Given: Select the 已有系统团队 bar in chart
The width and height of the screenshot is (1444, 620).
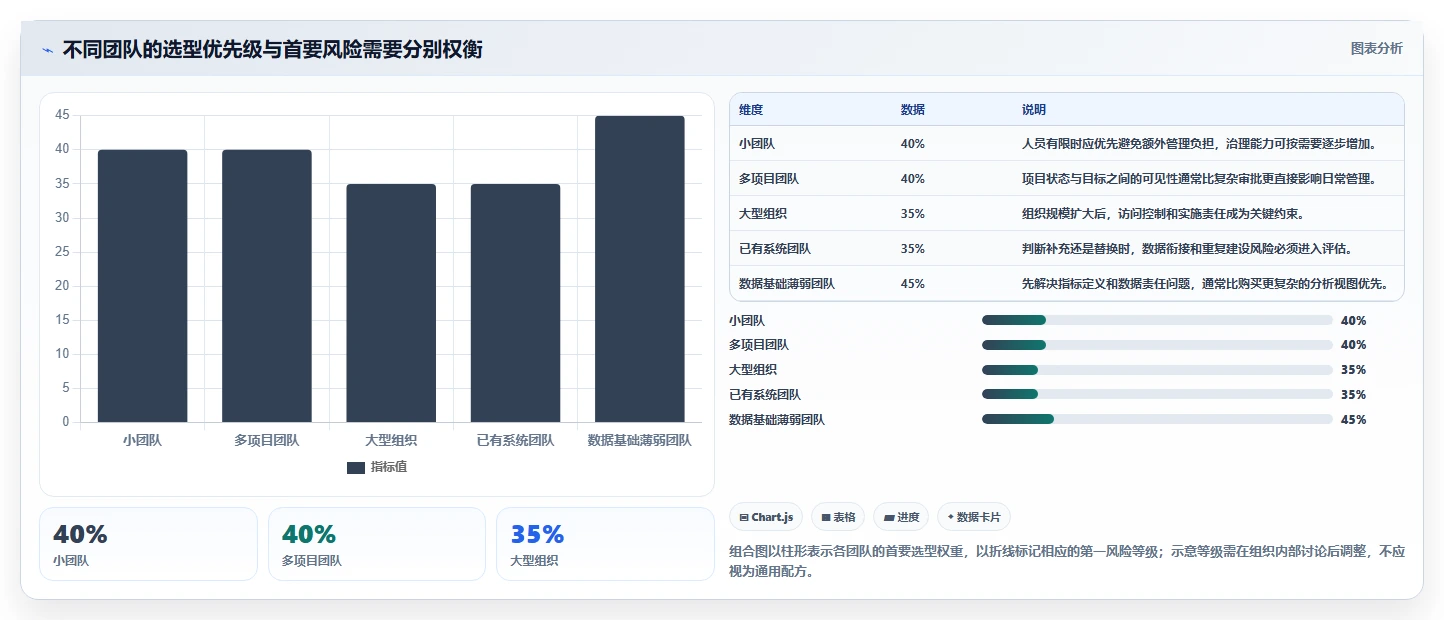Looking at the screenshot, I should [515, 303].
